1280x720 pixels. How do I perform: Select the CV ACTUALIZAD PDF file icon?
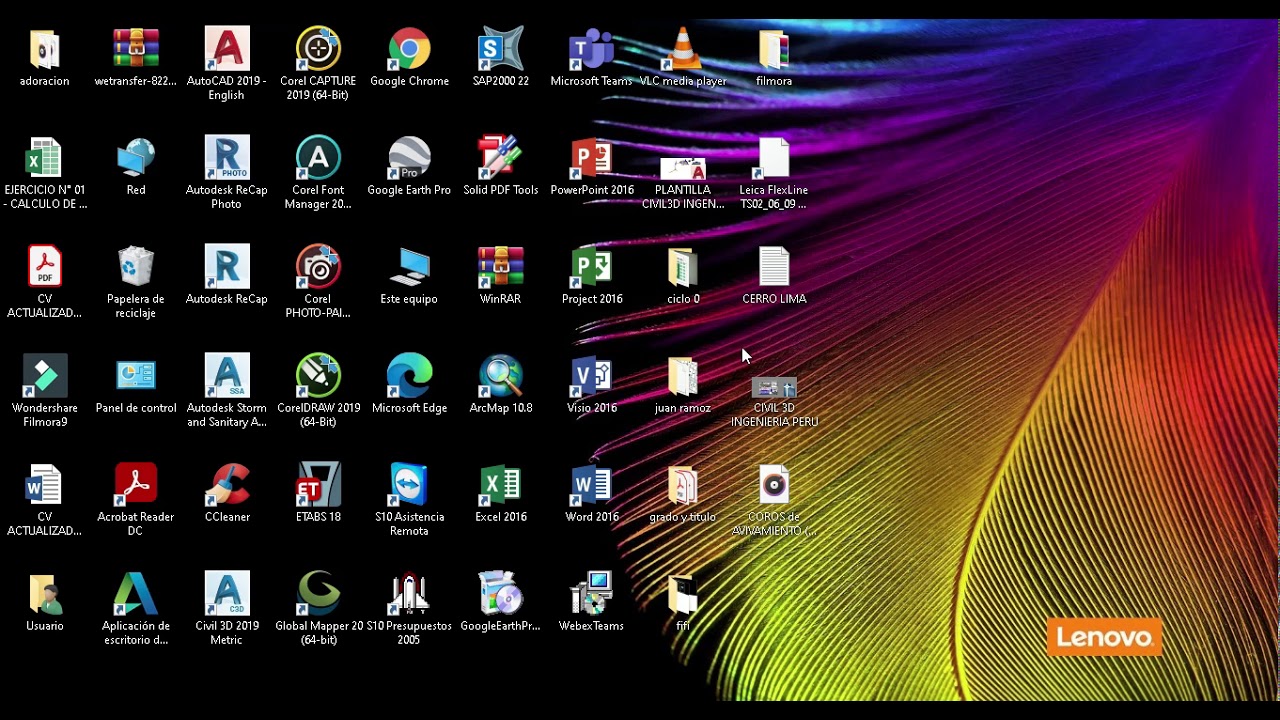click(x=44, y=267)
